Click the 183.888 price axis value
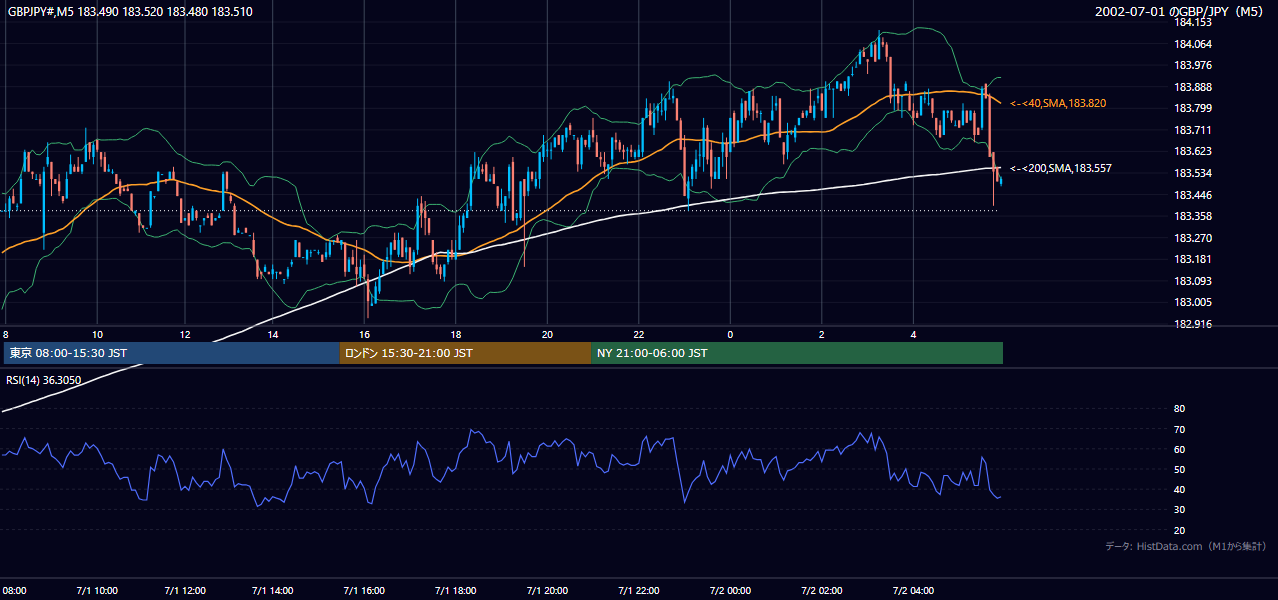 click(1193, 87)
